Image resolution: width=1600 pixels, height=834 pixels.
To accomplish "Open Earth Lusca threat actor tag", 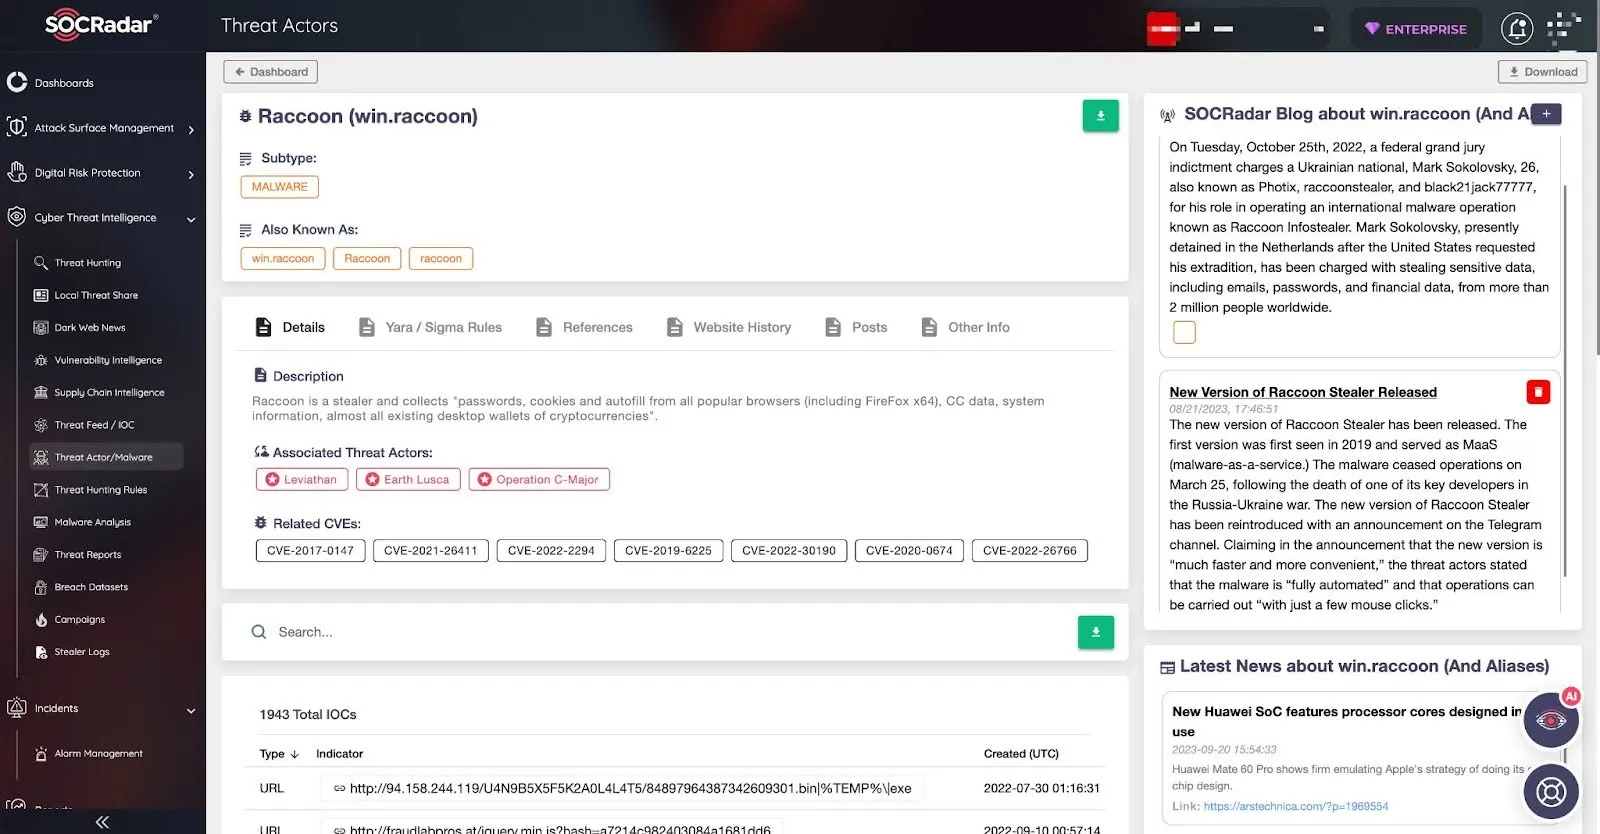I will [408, 480].
